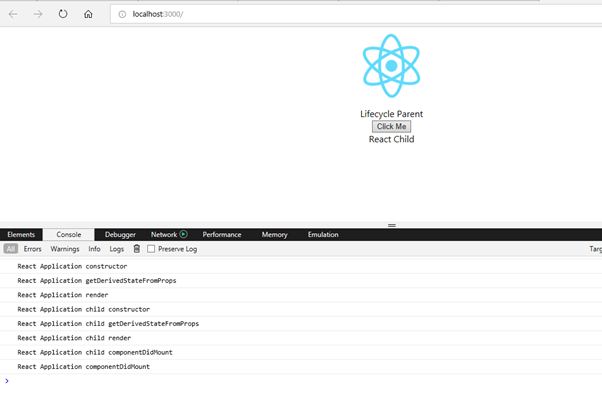Switch to the Console tab

69,234
